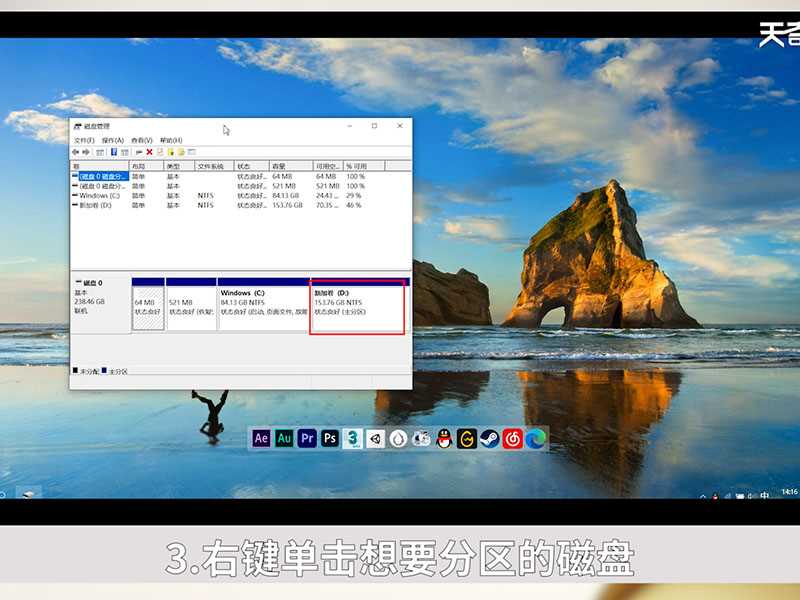
Task: Launch Adobe Audition from the dock
Action: point(284,438)
